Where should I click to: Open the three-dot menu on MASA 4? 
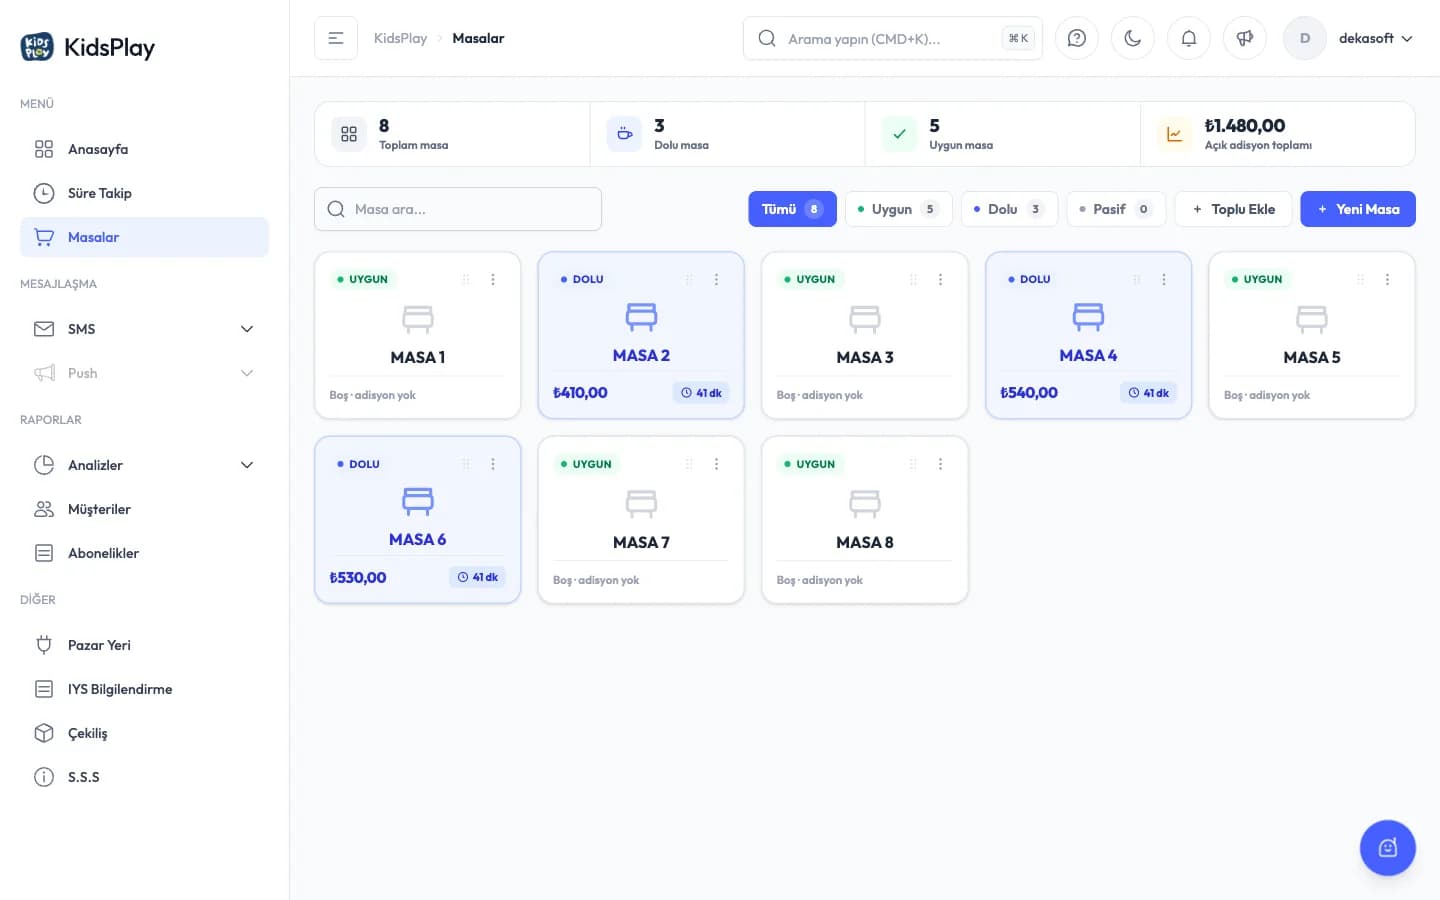pyautogui.click(x=1164, y=280)
